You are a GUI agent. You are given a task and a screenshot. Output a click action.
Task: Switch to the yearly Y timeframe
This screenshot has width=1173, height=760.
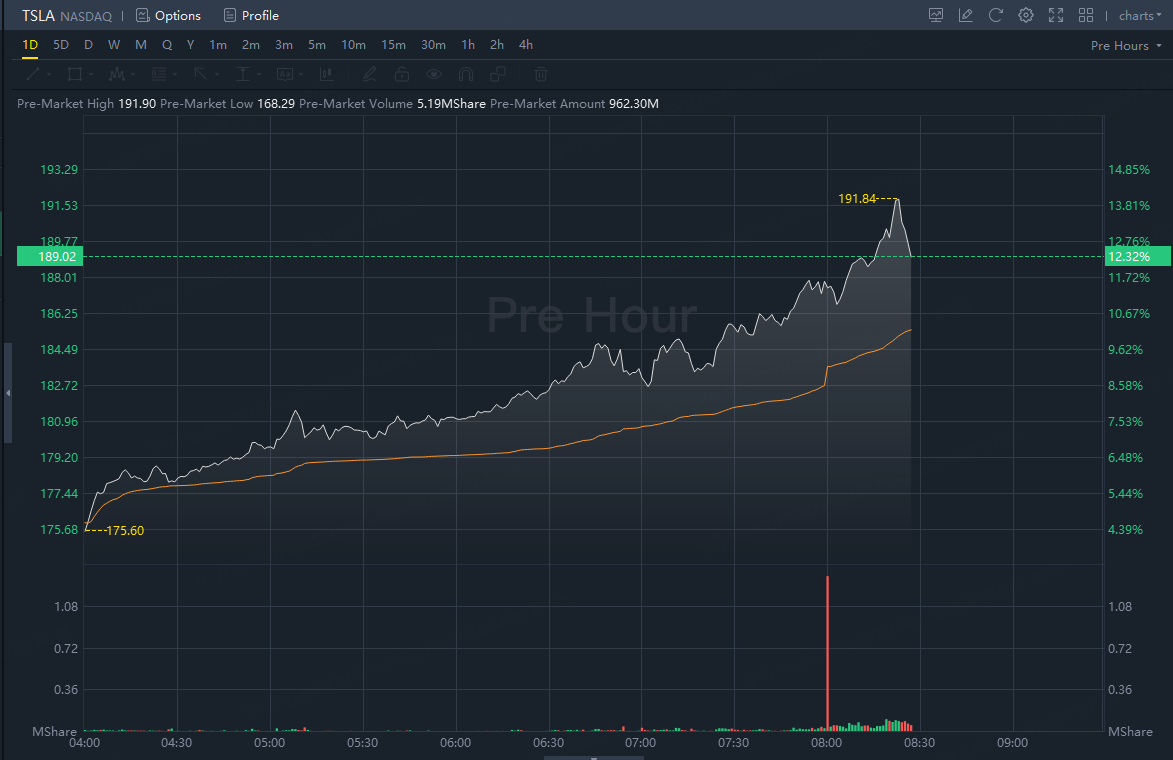pyautogui.click(x=191, y=45)
